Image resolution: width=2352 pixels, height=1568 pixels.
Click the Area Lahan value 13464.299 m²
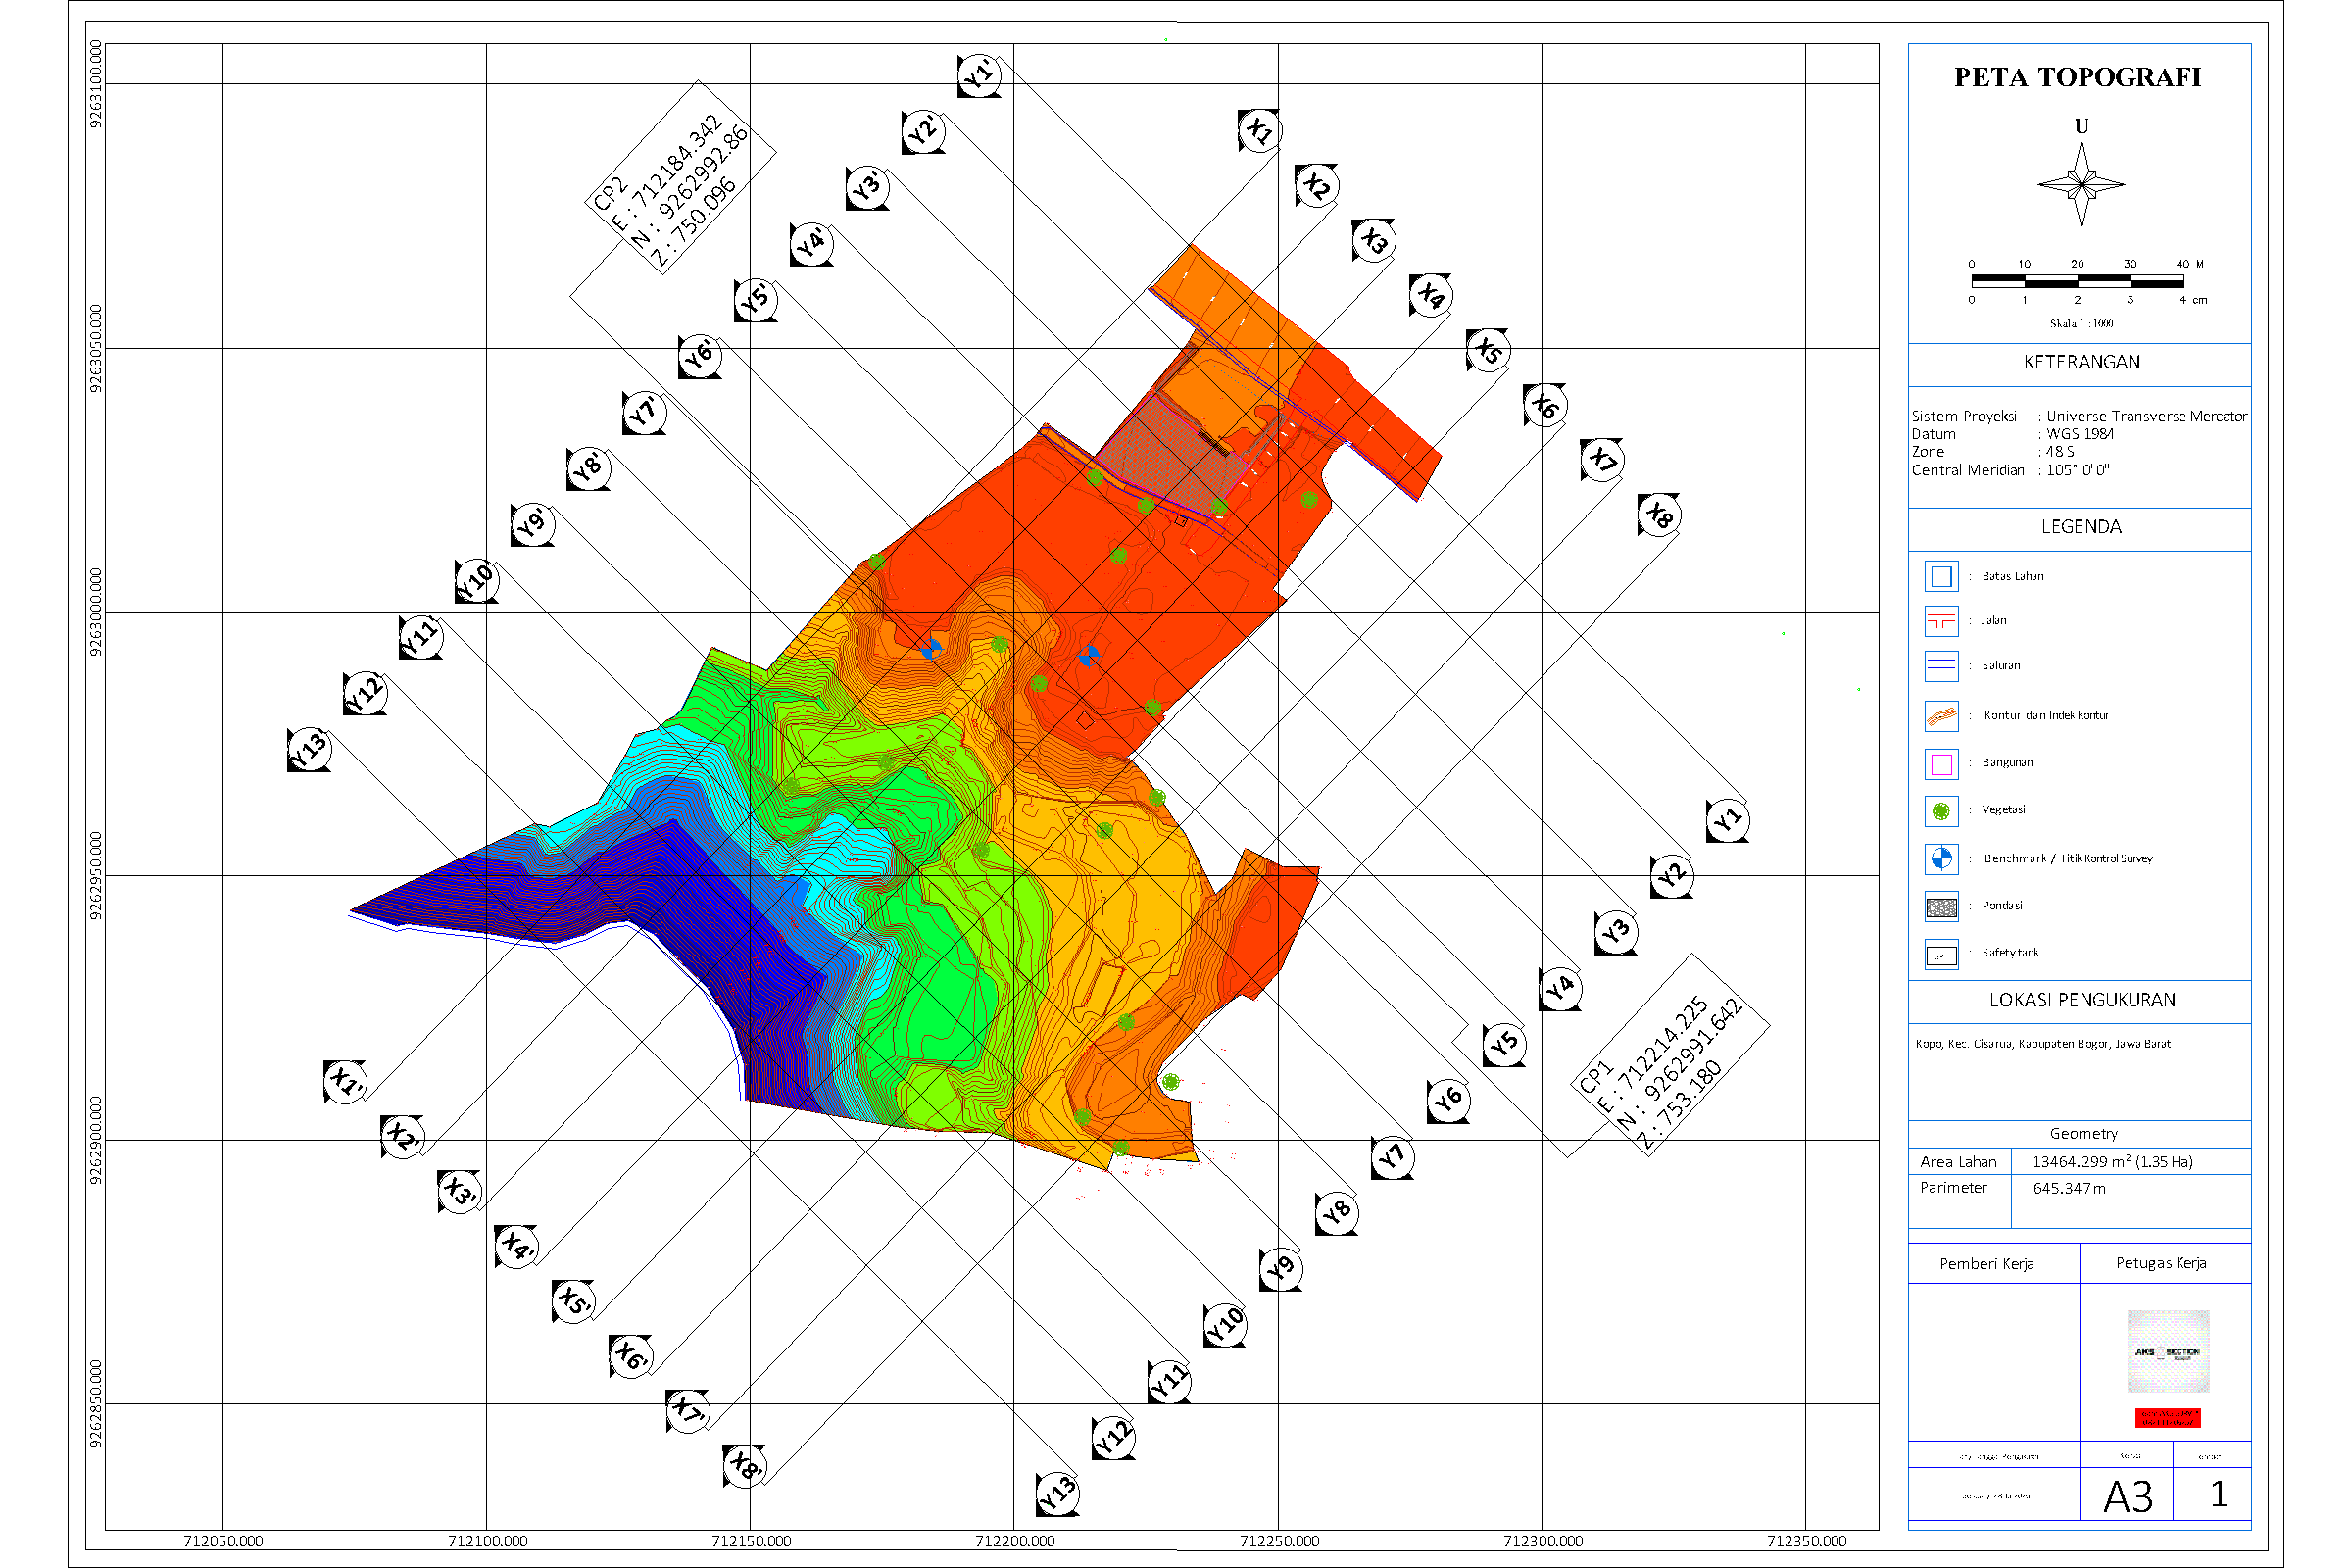(2112, 1161)
